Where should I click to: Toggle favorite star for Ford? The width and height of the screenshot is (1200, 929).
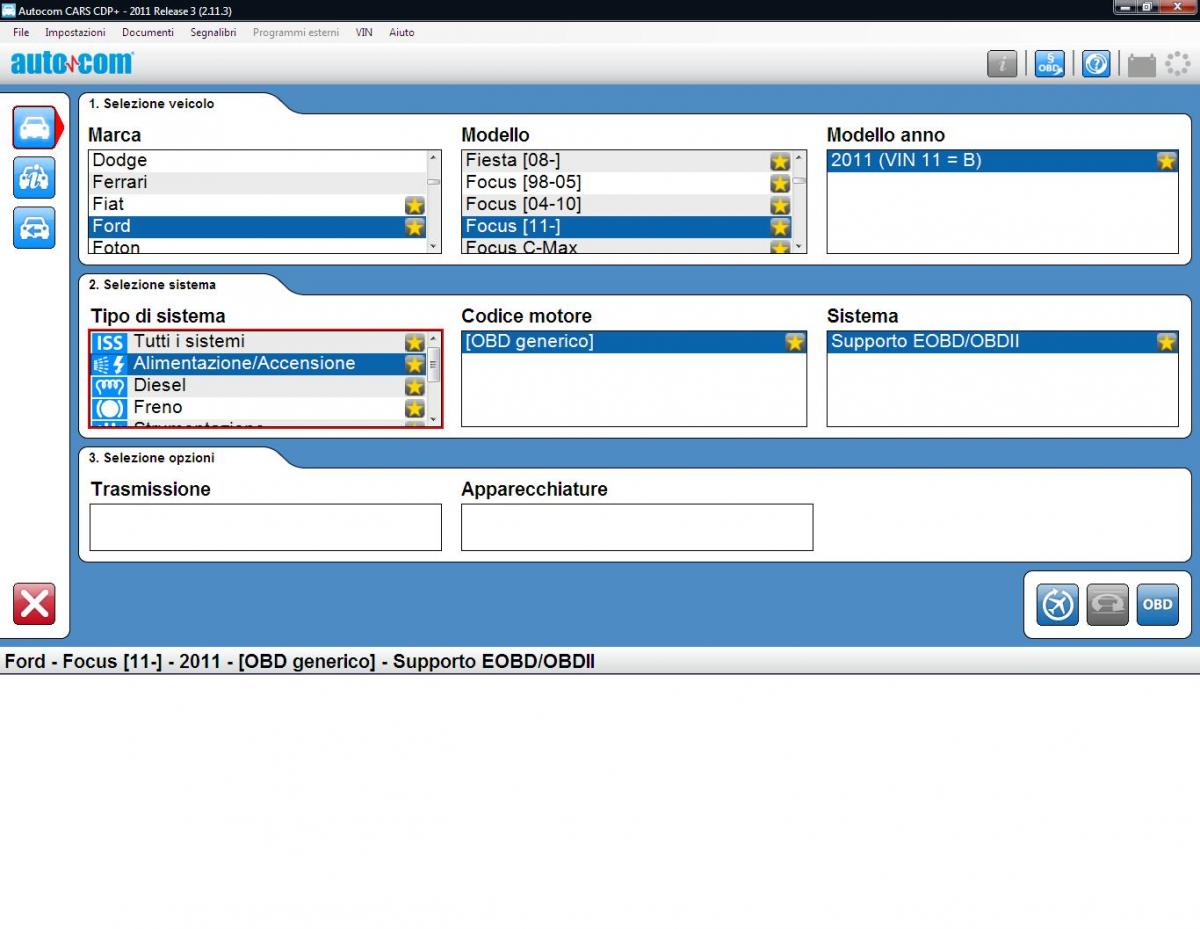(x=415, y=227)
